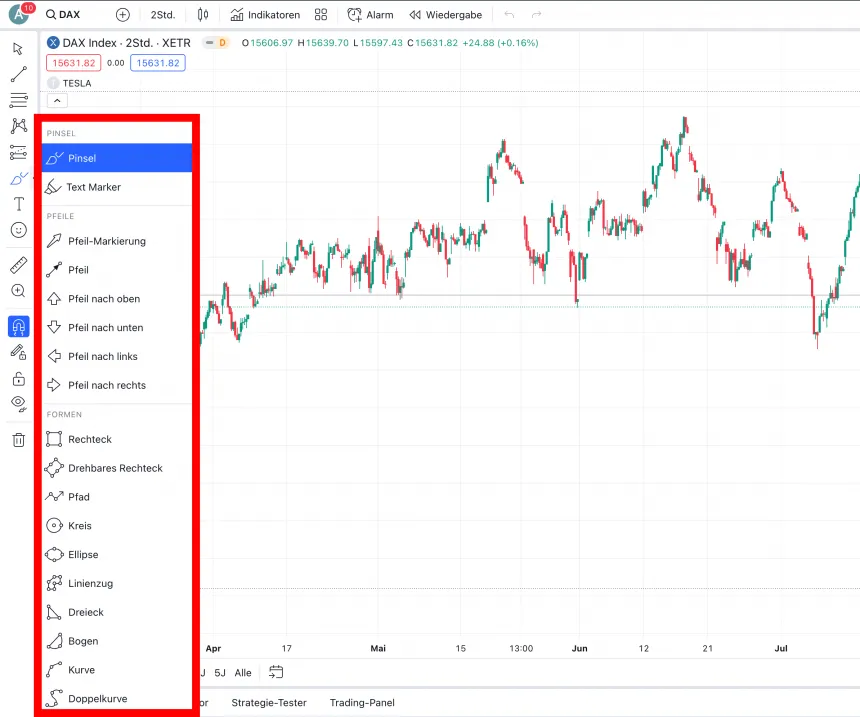Collapse the drawing tools menu with the chevron
Screen dimensions: 860x717
[57, 100]
